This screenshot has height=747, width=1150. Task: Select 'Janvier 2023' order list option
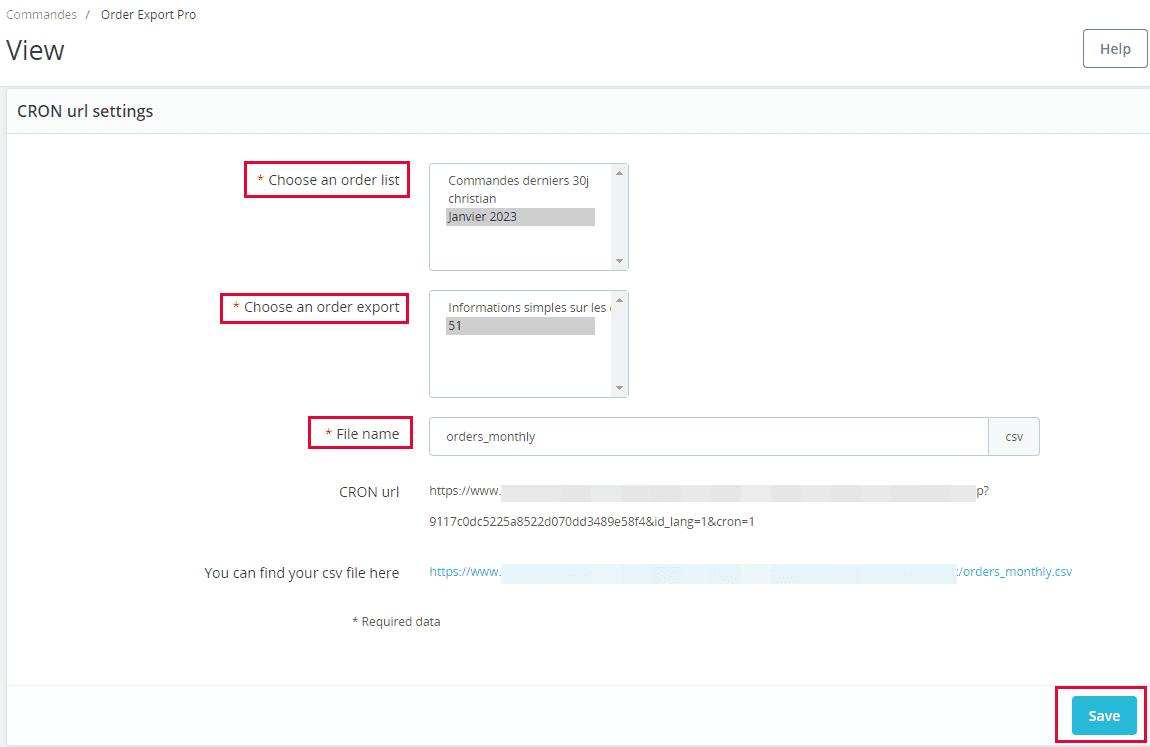(520, 217)
